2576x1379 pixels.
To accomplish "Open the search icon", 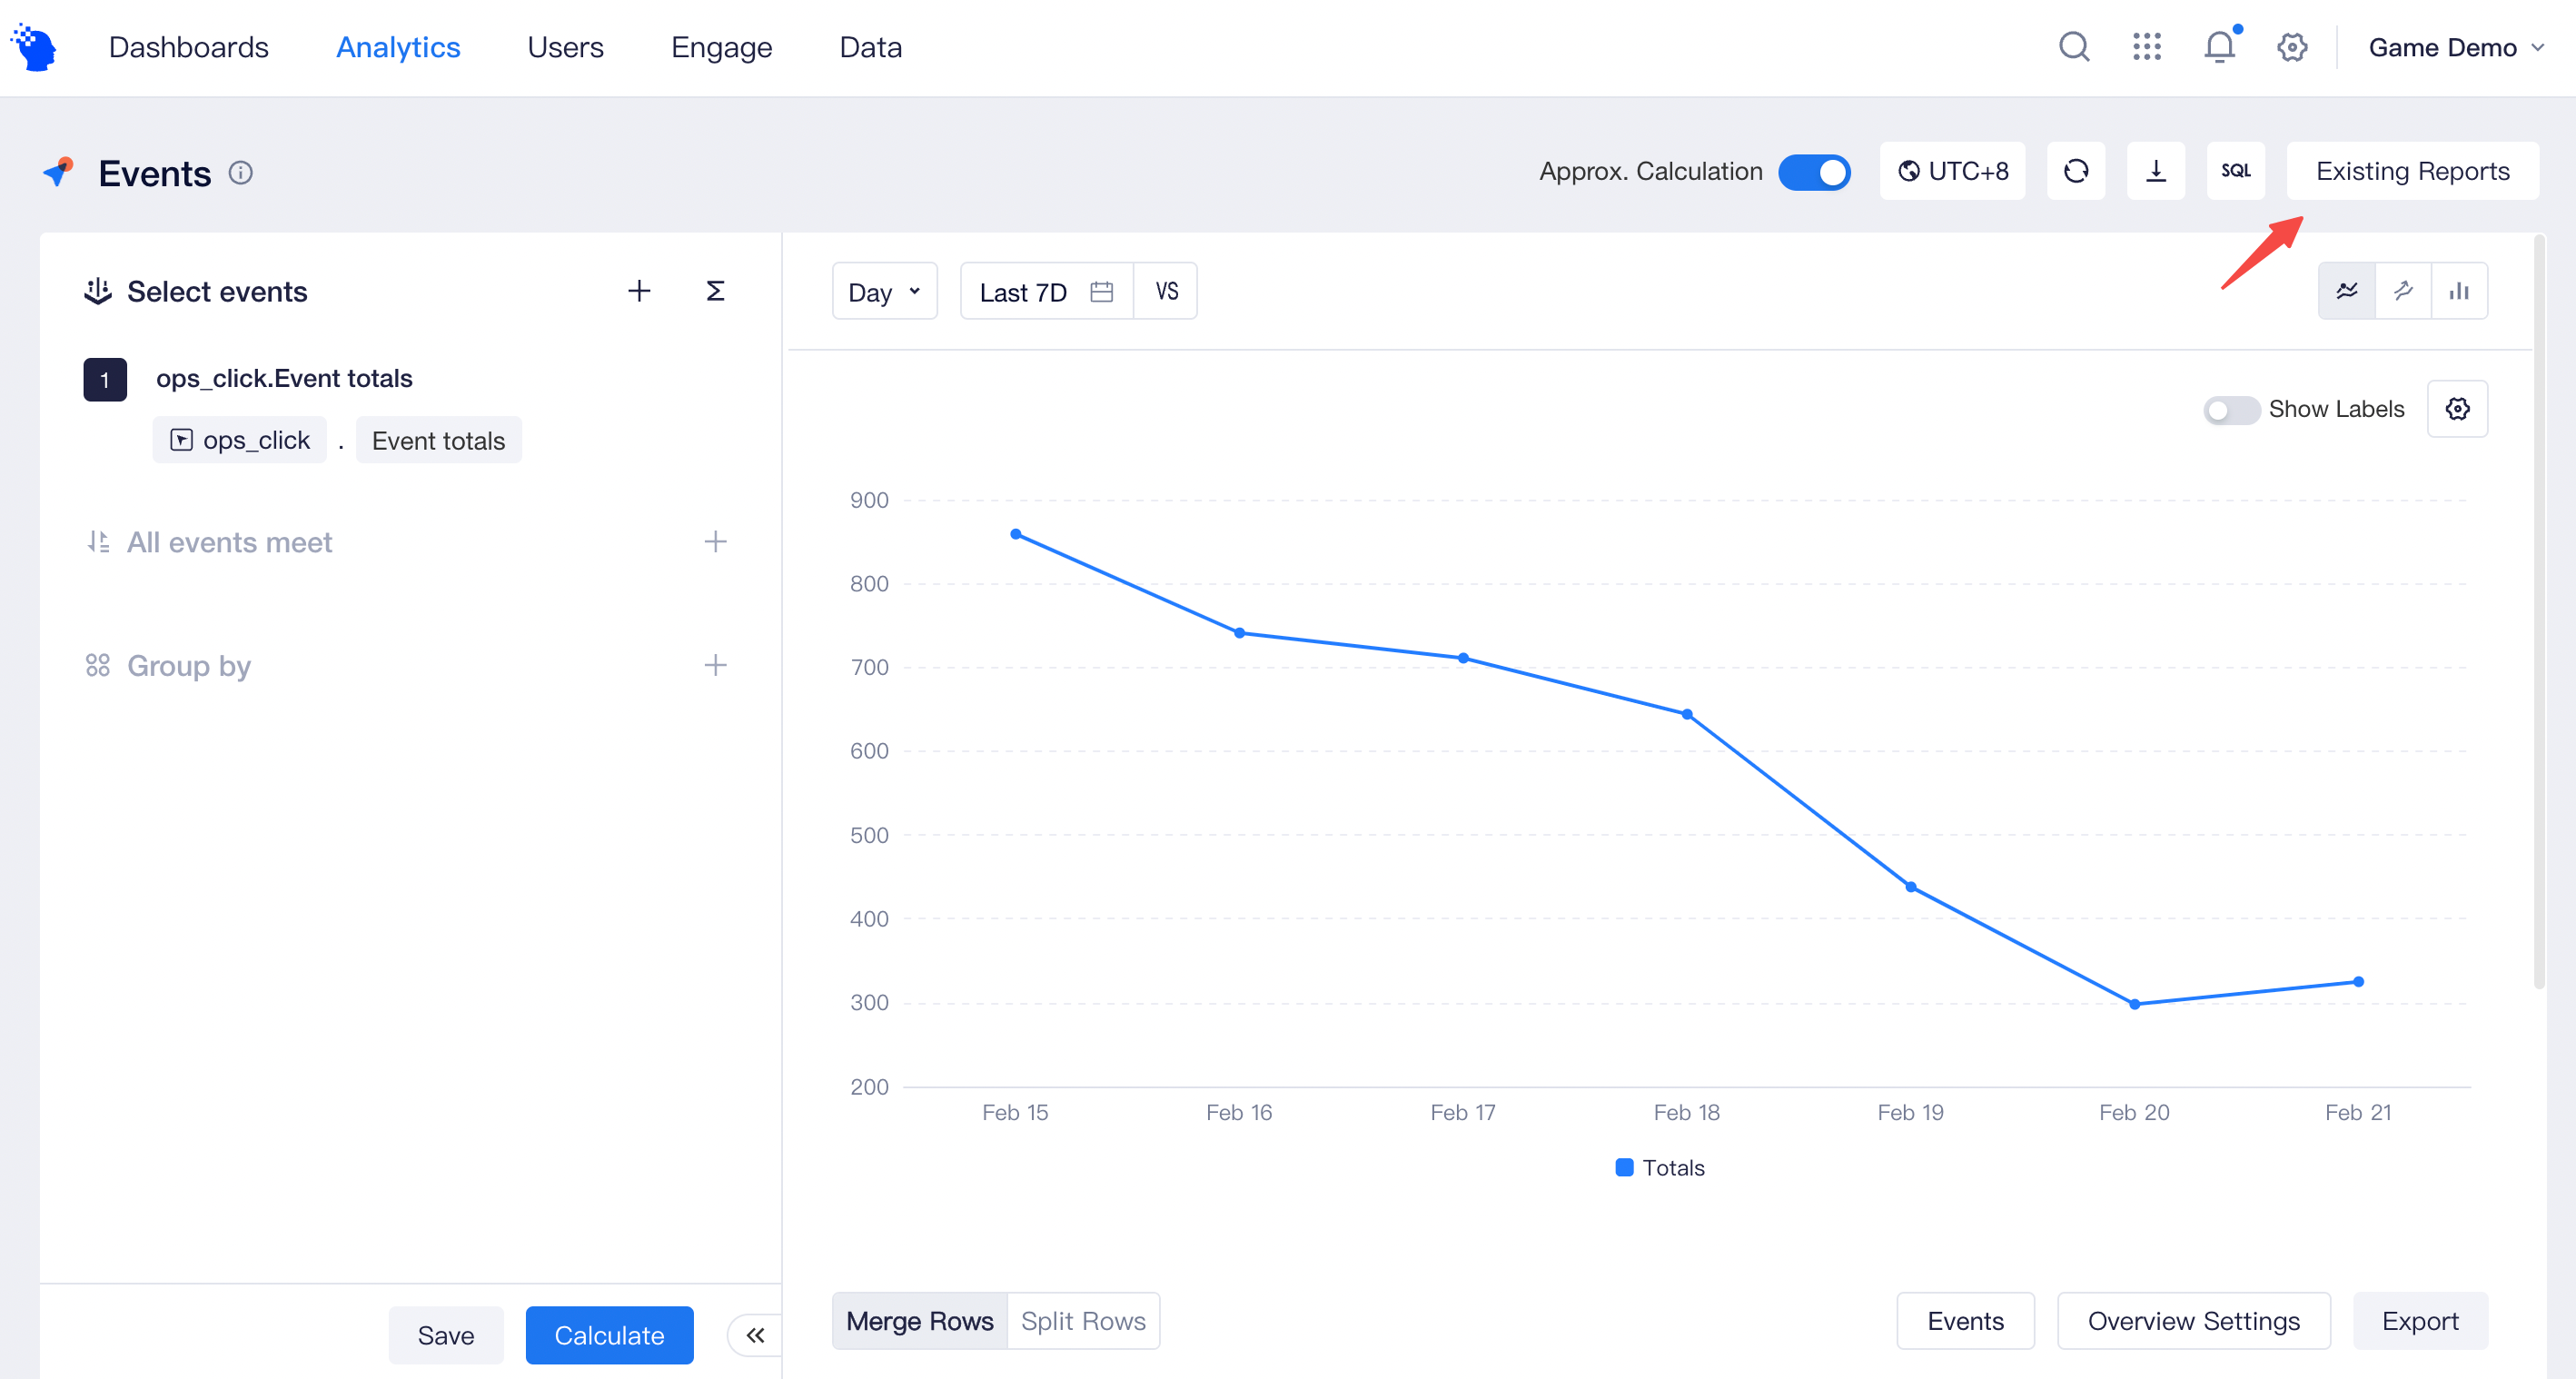I will click(2073, 46).
